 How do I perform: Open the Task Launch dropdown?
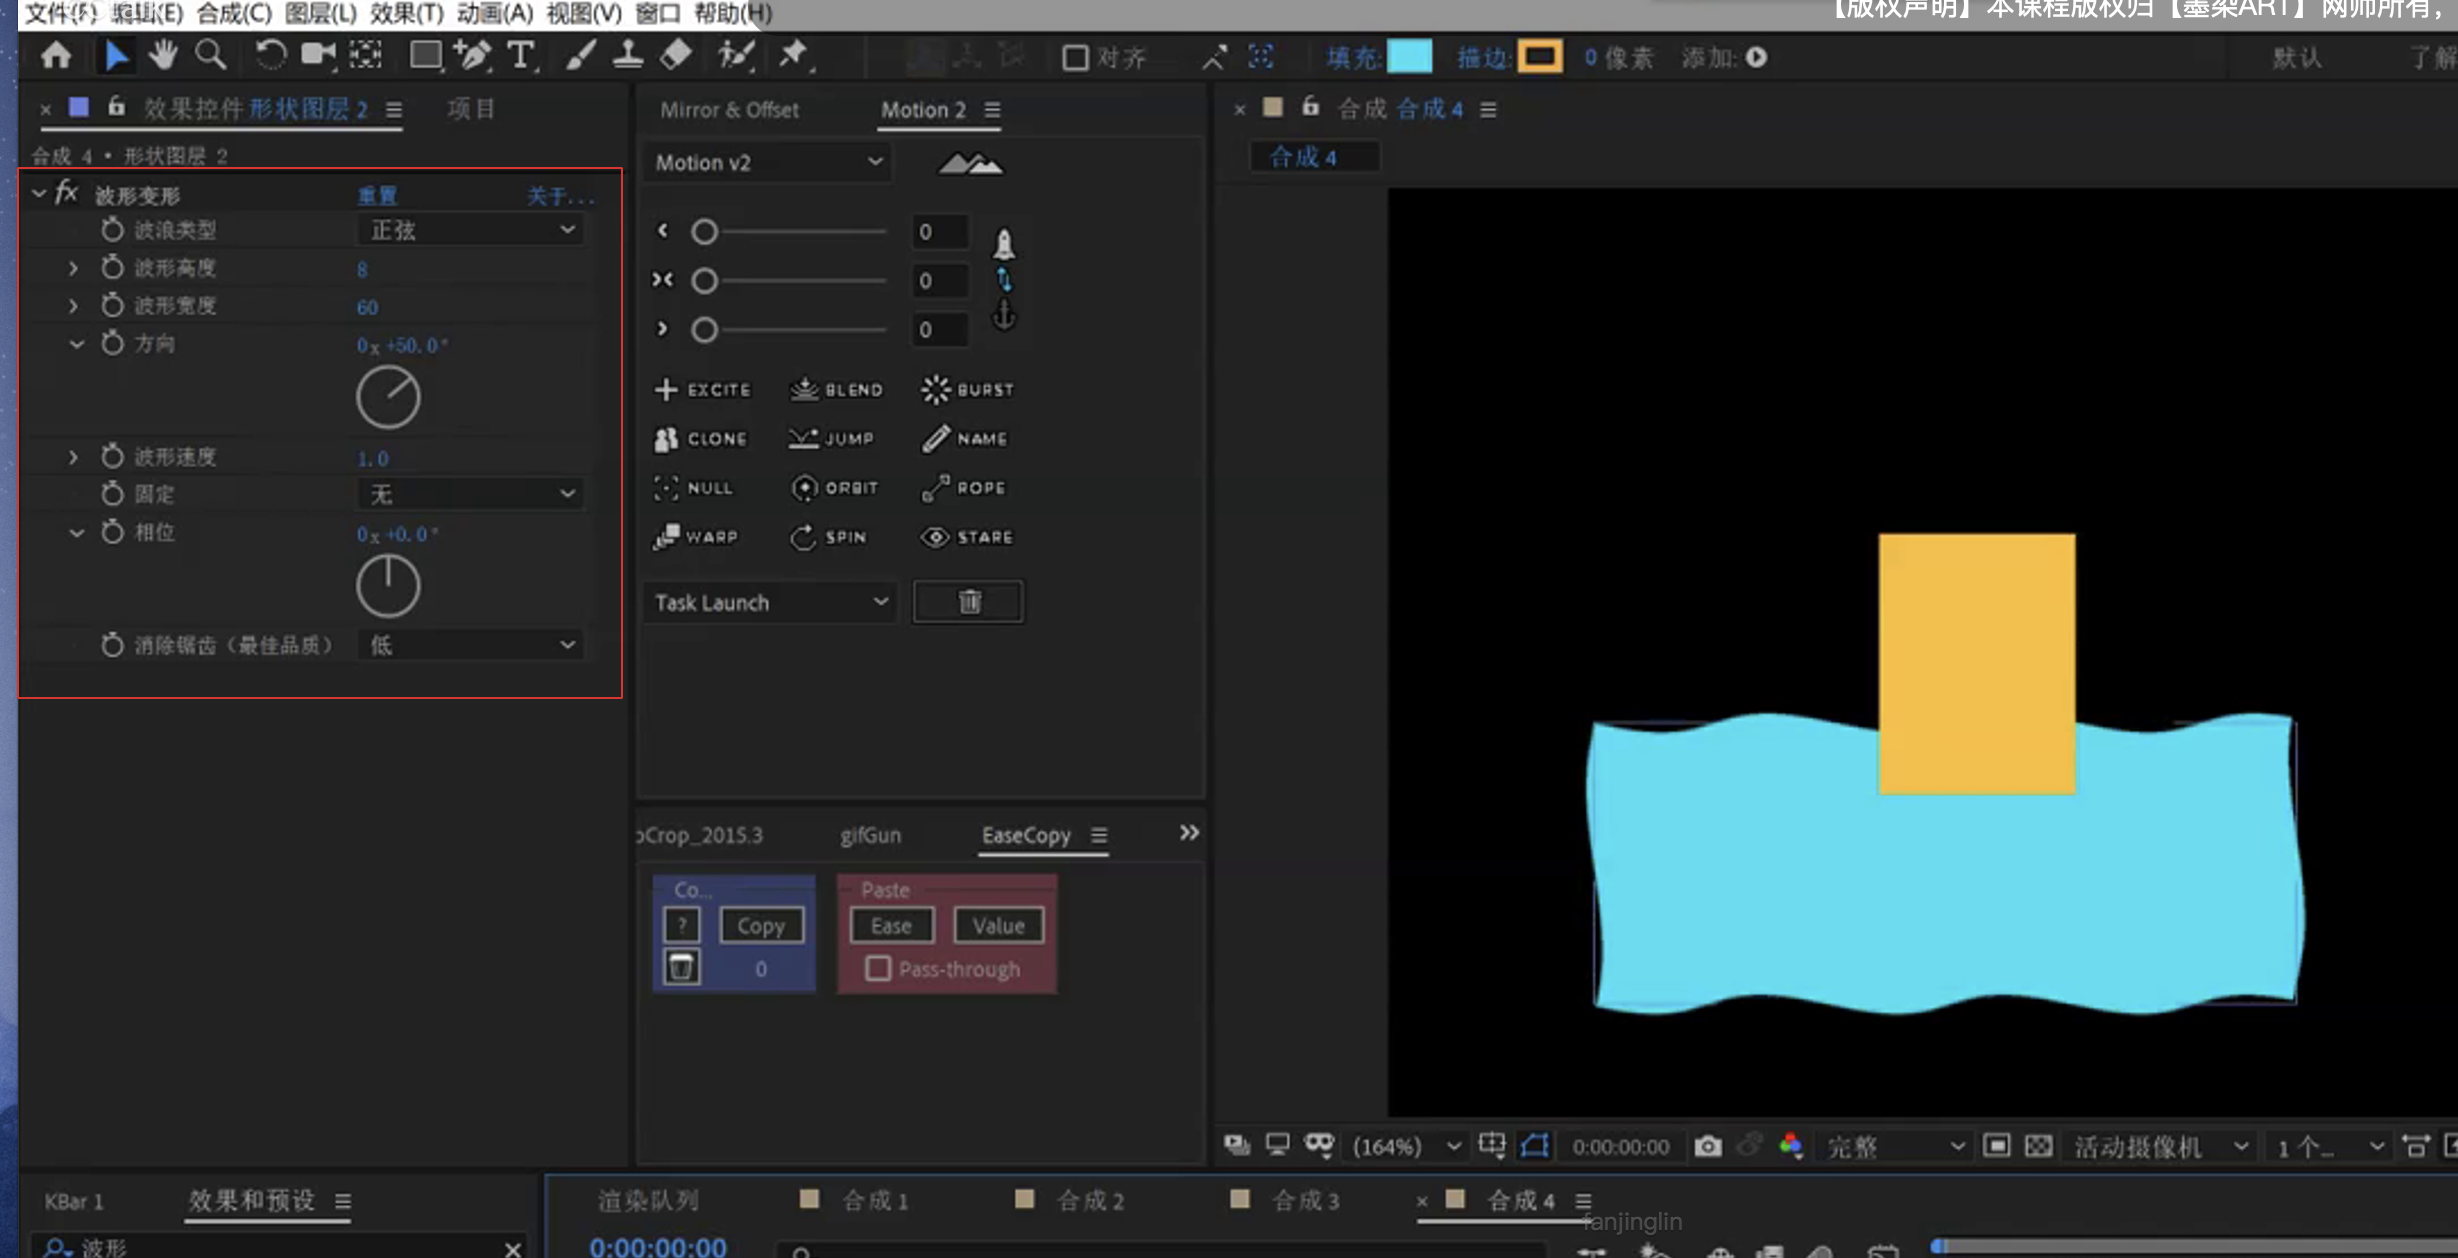[769, 602]
